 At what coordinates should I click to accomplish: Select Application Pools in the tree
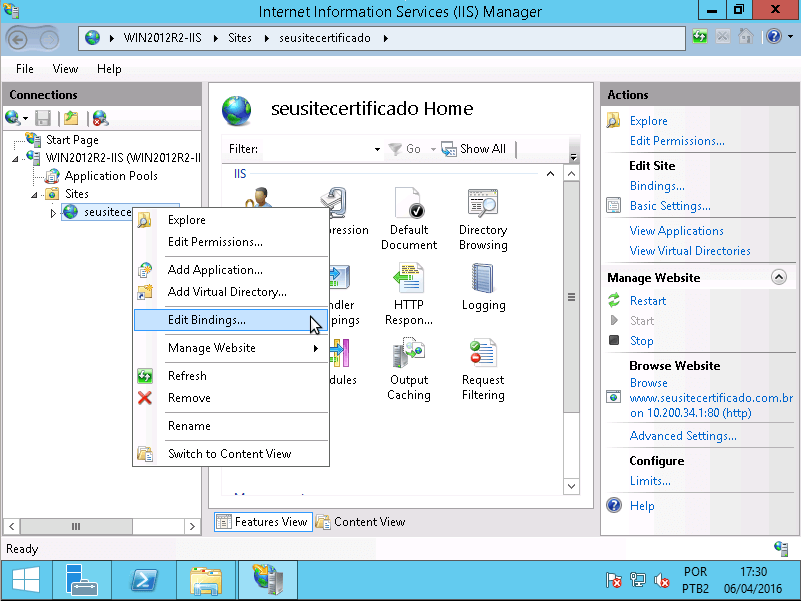111,176
